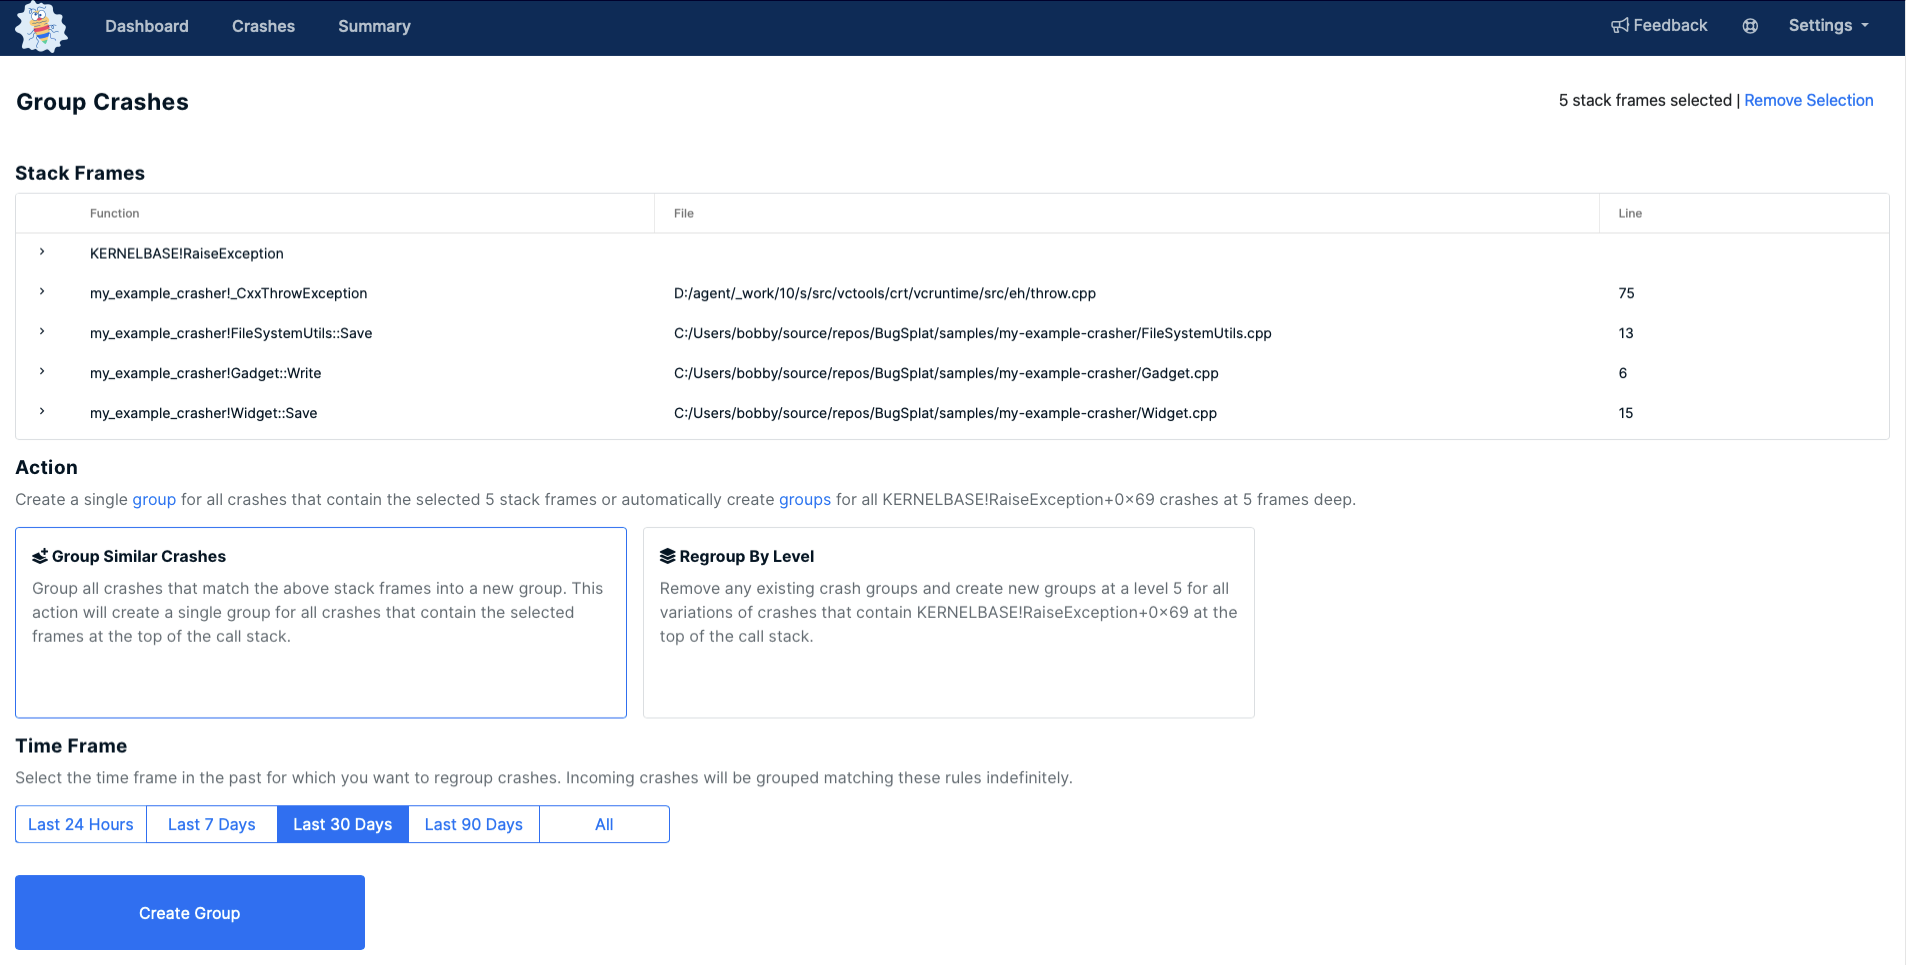This screenshot has width=1906, height=965.
Task: Click the '5 stack frames selected' text
Action: 1645,100
